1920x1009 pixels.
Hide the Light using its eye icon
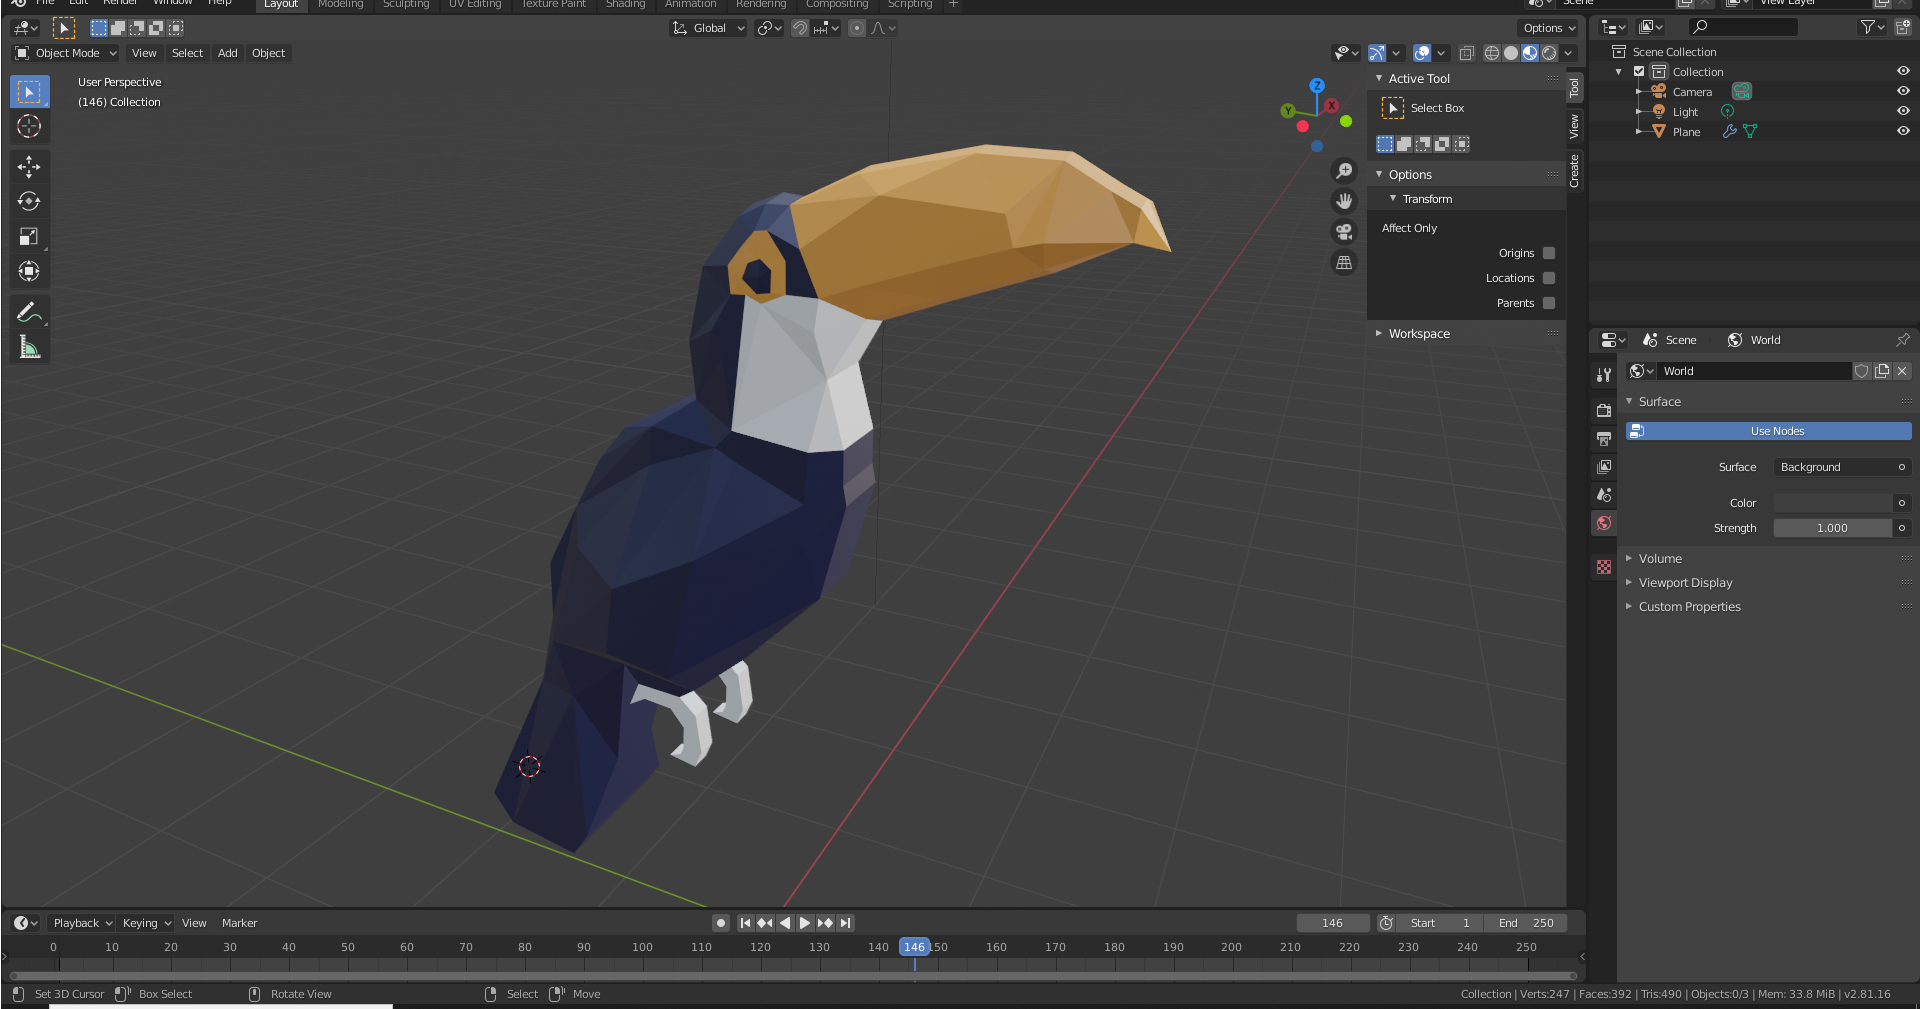point(1903,111)
